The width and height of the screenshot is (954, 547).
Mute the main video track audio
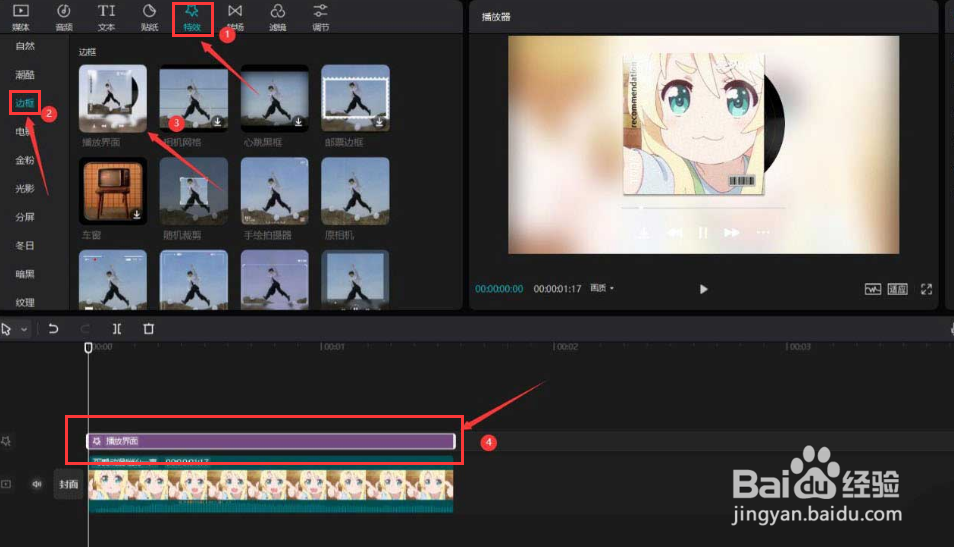(37, 484)
